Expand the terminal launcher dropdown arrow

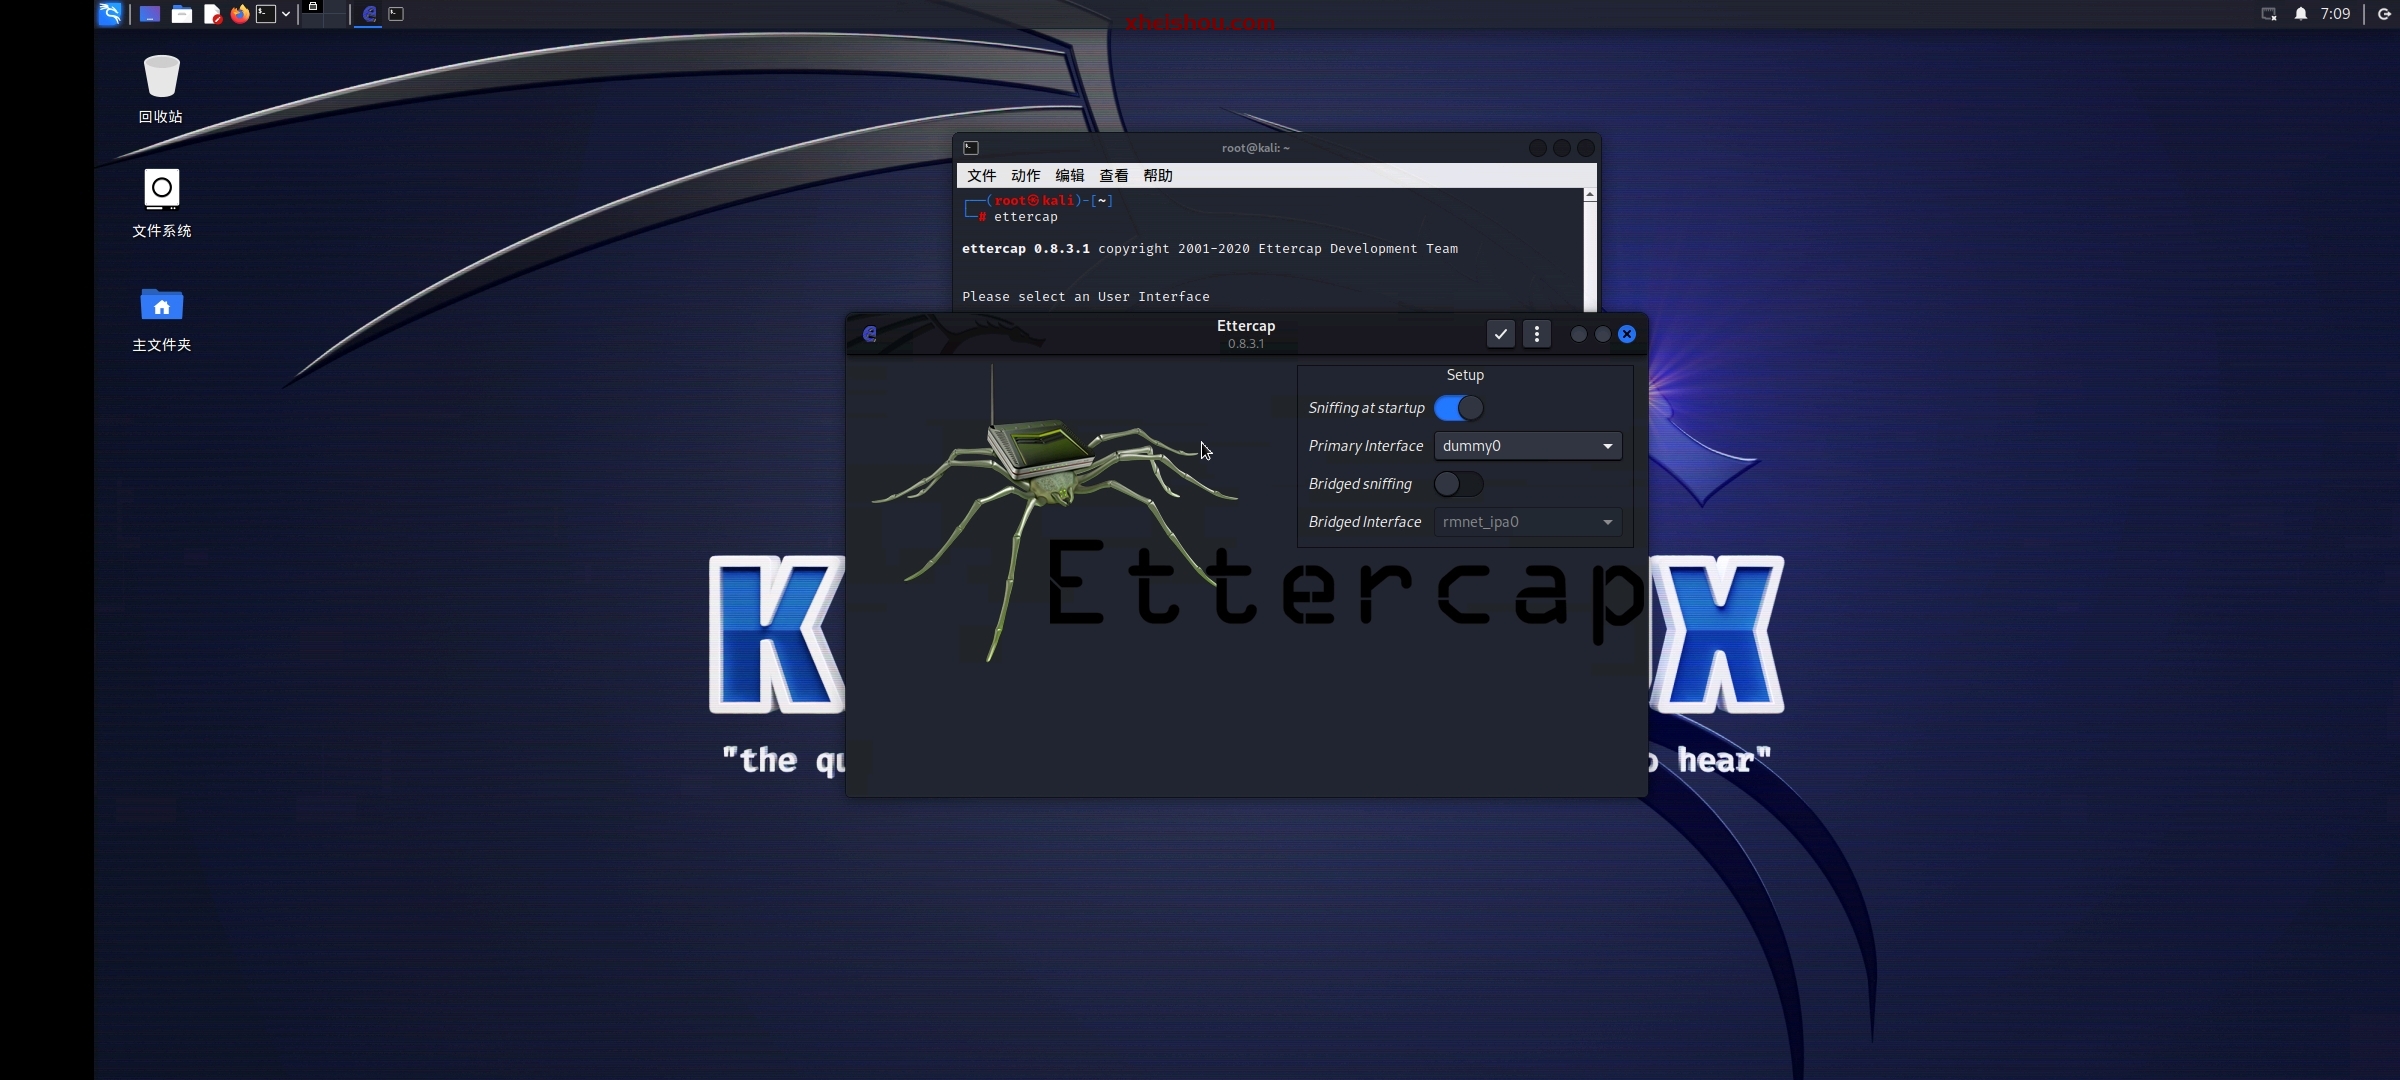pyautogui.click(x=286, y=14)
